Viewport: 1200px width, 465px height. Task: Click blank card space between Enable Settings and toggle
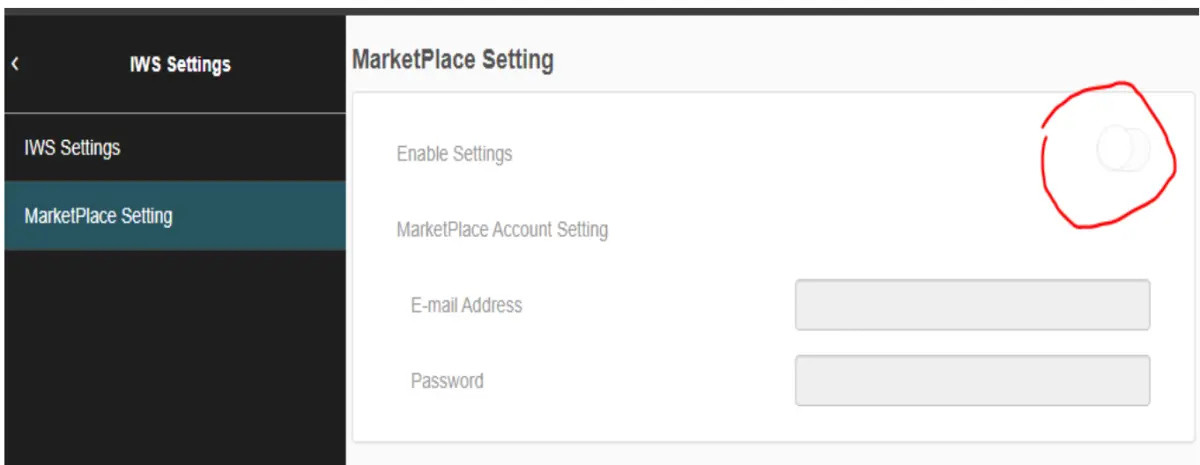780,154
